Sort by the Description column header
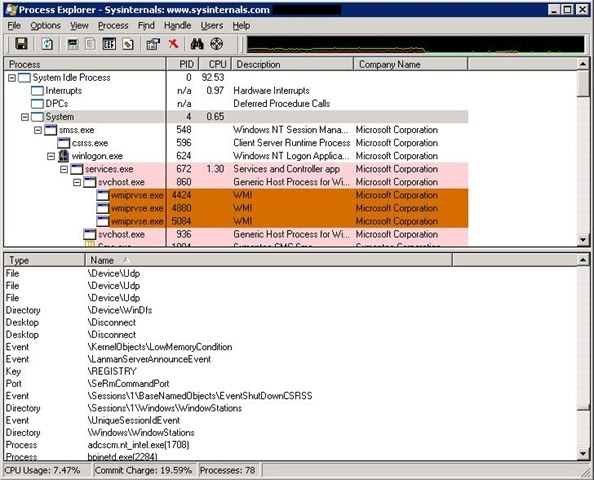594x480 pixels. click(x=292, y=64)
